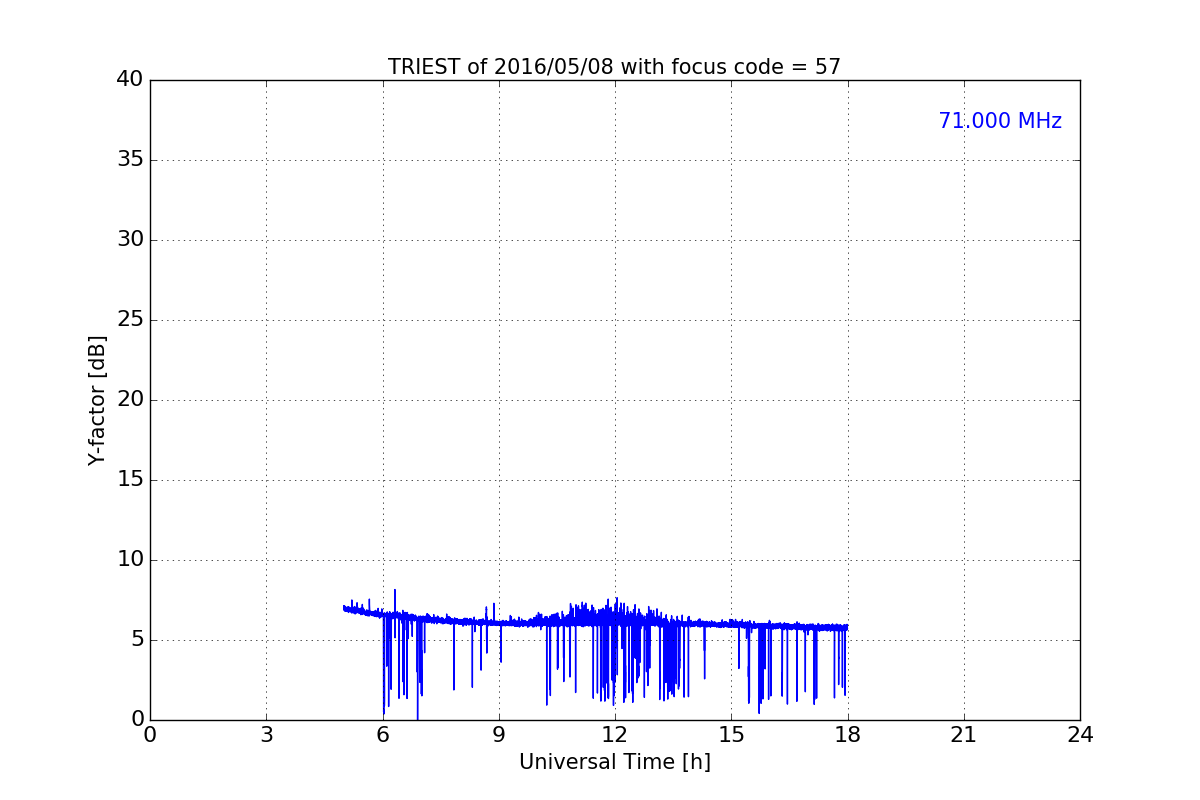Click the "Universal Time [h]" axis label

point(614,762)
